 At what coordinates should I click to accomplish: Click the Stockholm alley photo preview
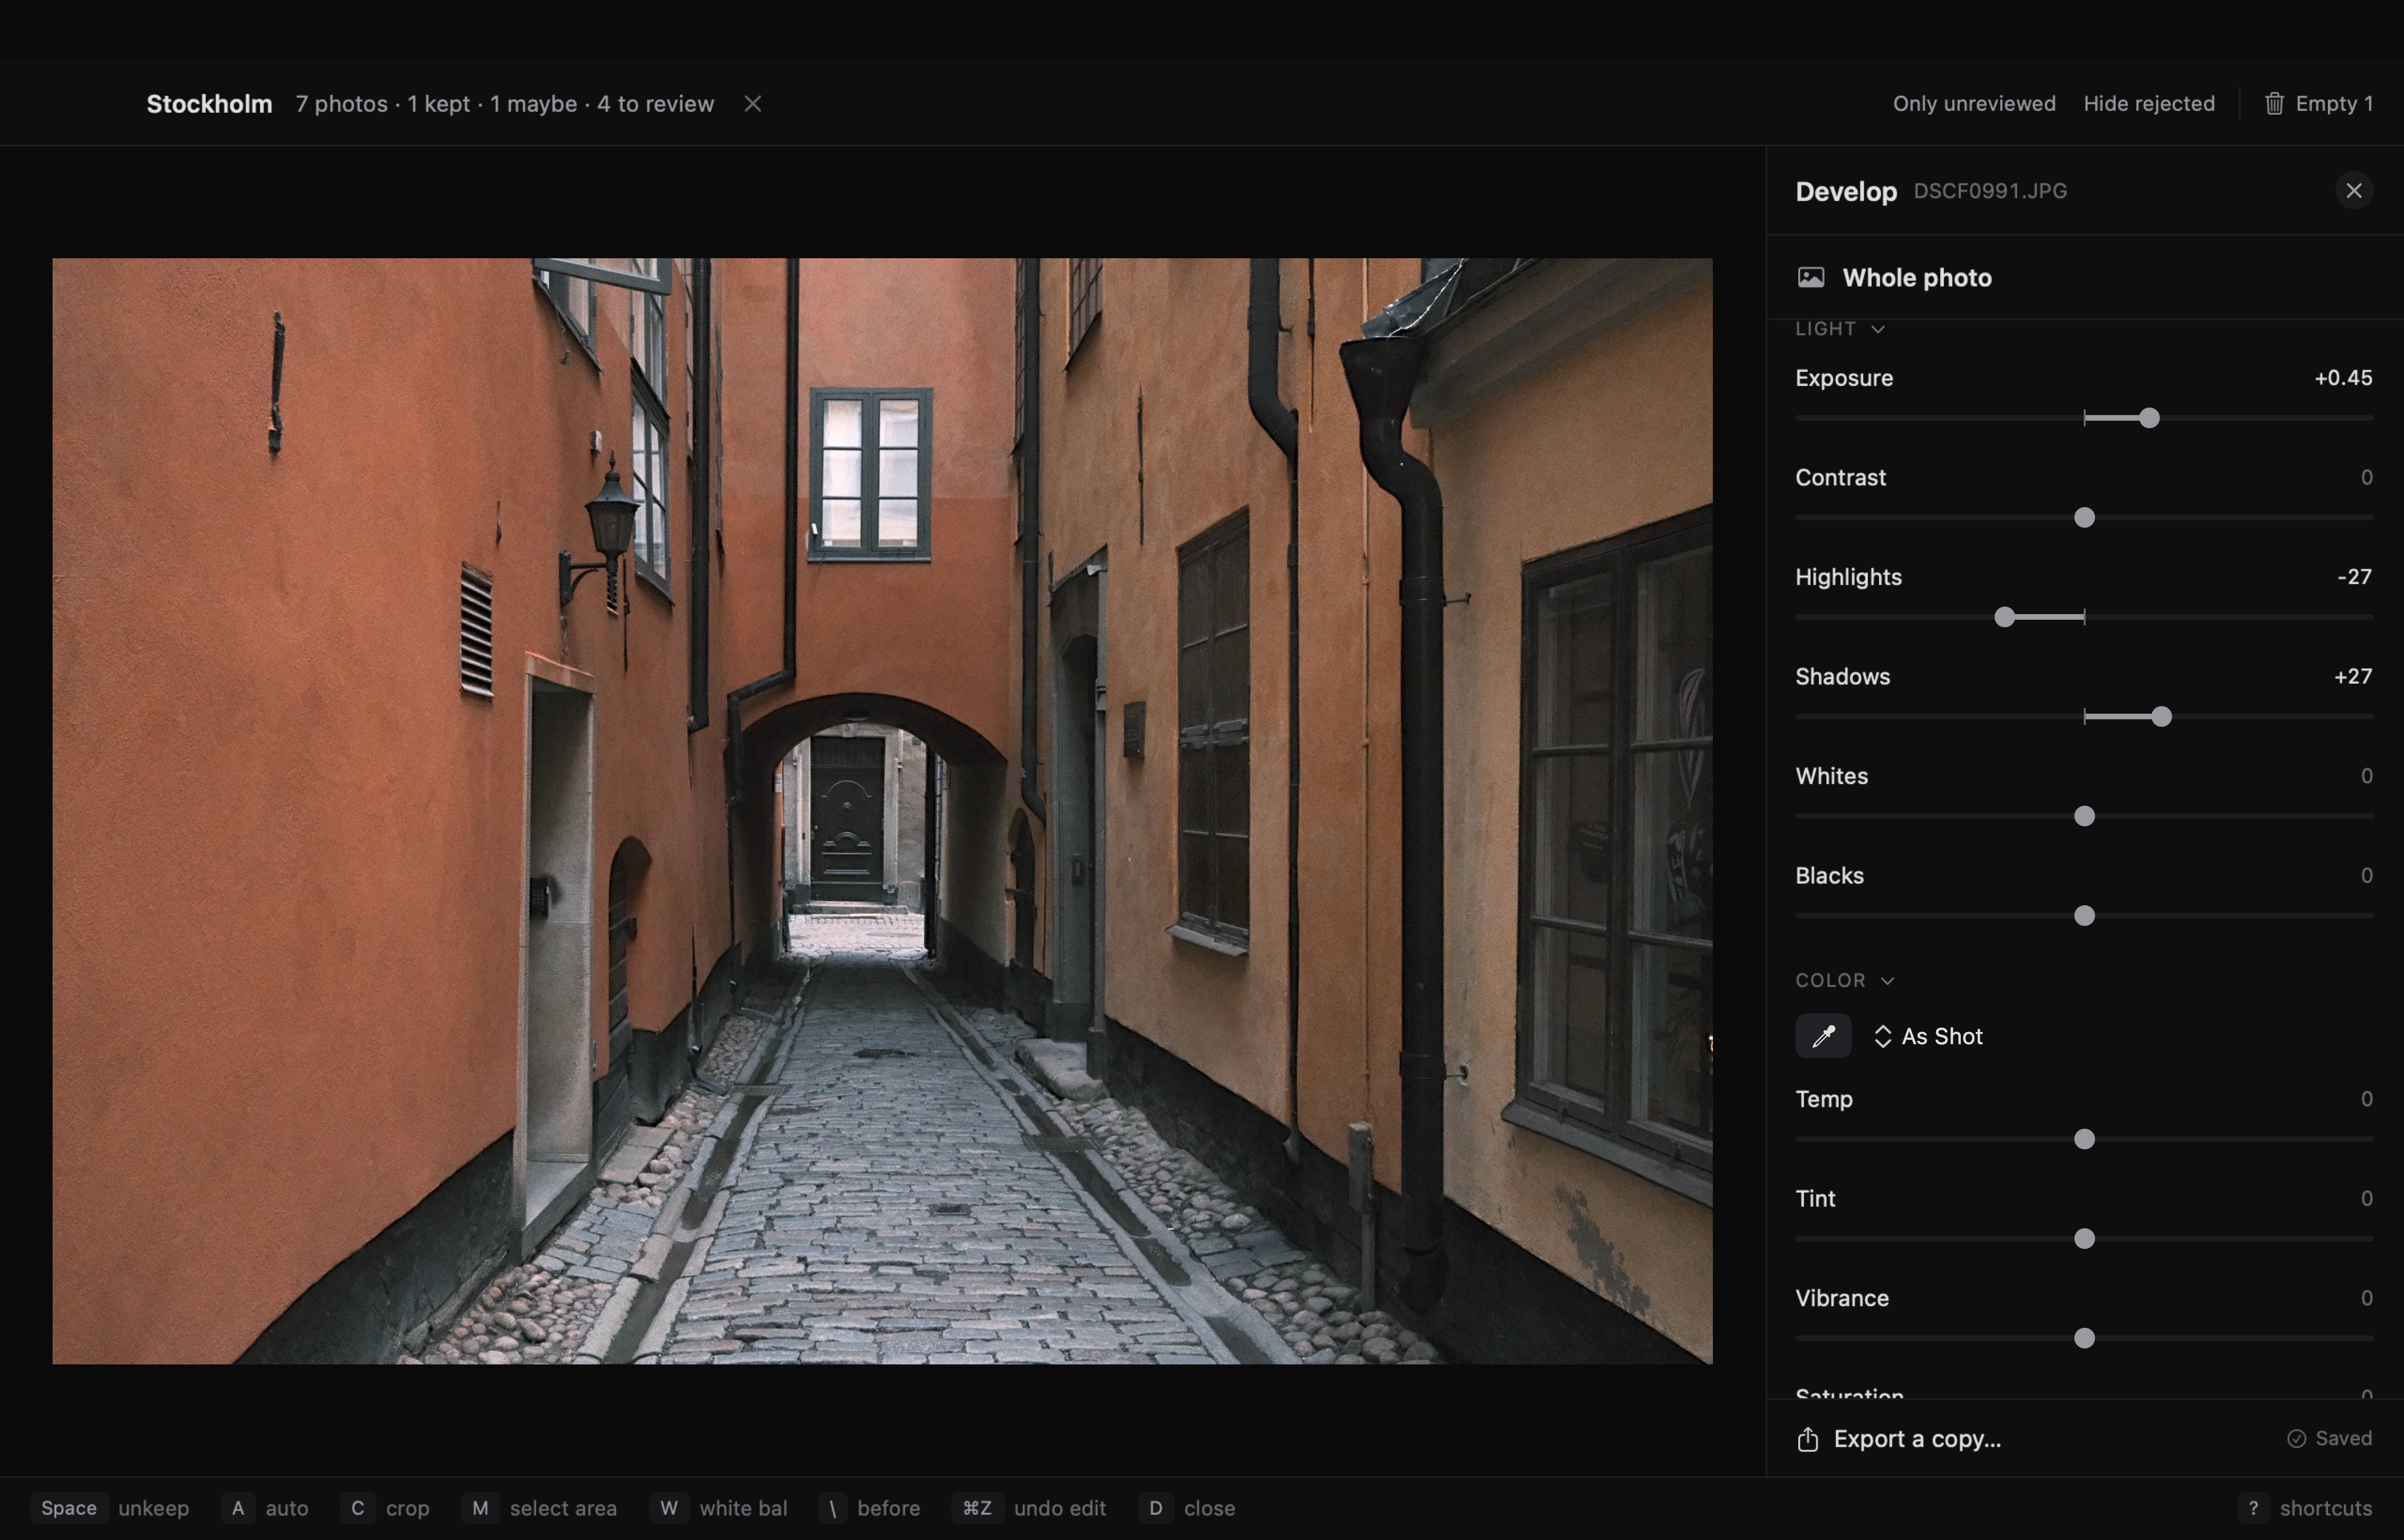point(882,811)
